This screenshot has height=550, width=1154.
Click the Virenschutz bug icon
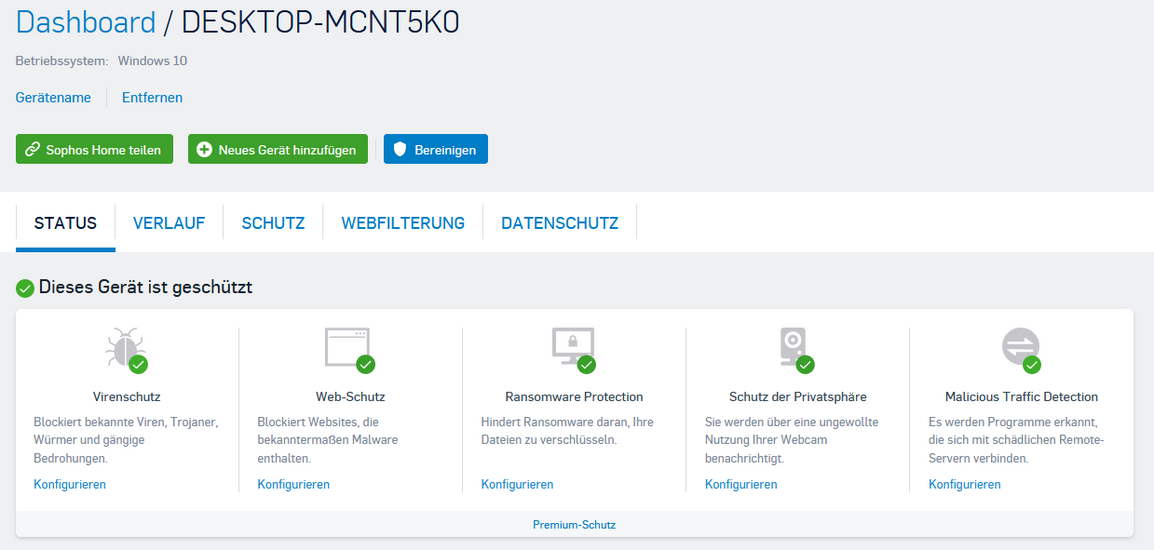(x=125, y=348)
